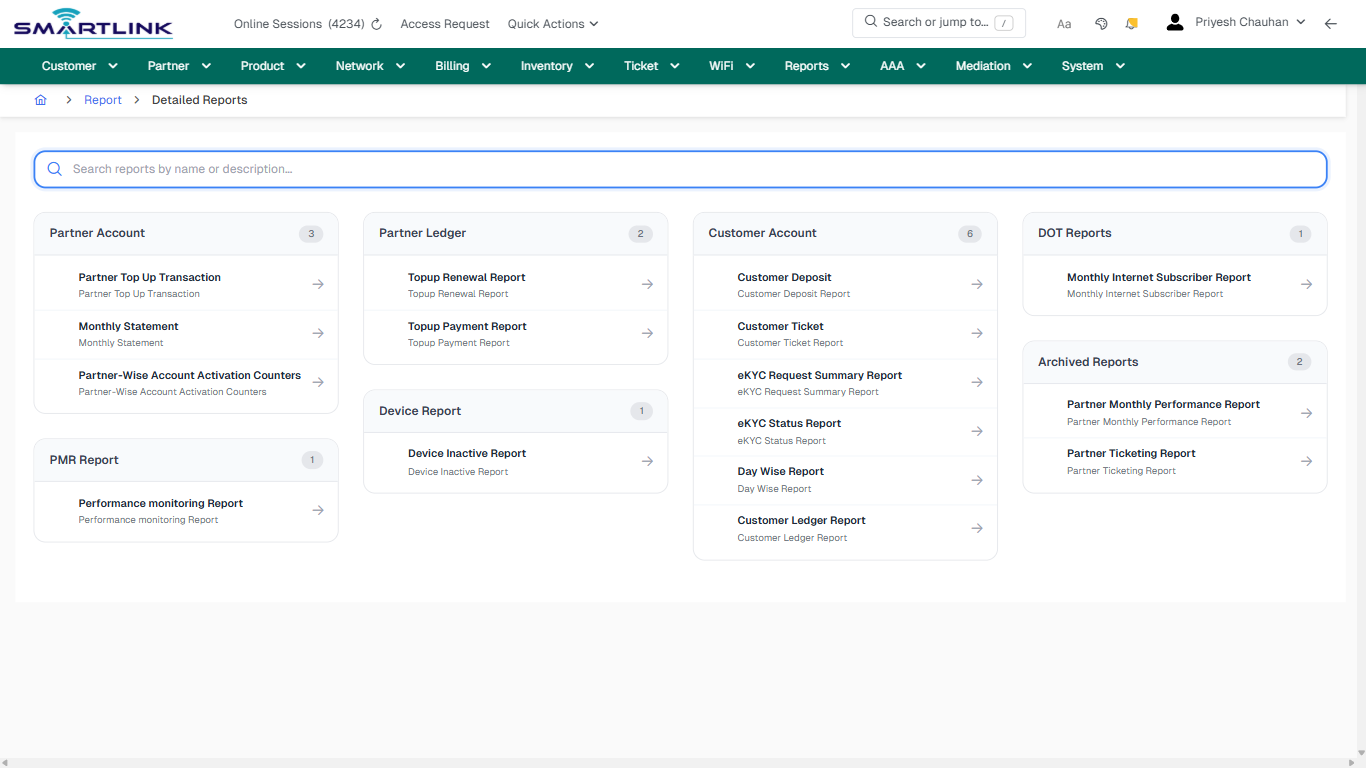Open the Device Inactive Report

pyautogui.click(x=466, y=453)
